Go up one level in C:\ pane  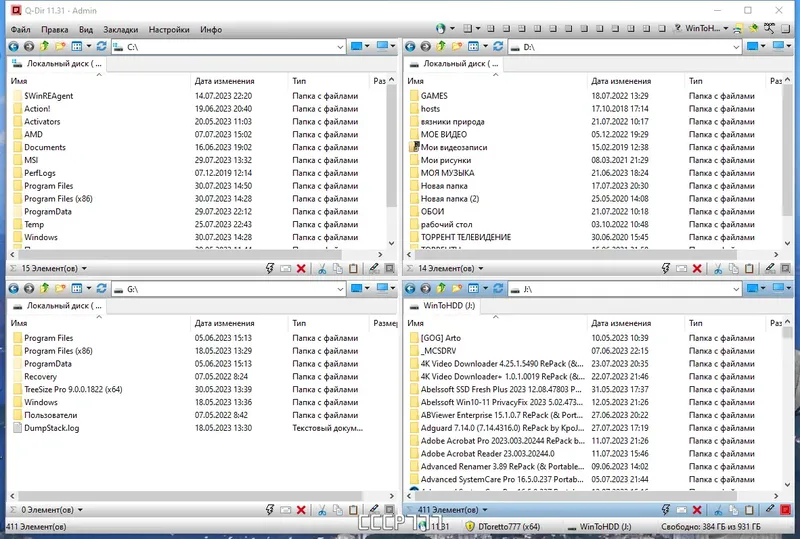point(44,46)
